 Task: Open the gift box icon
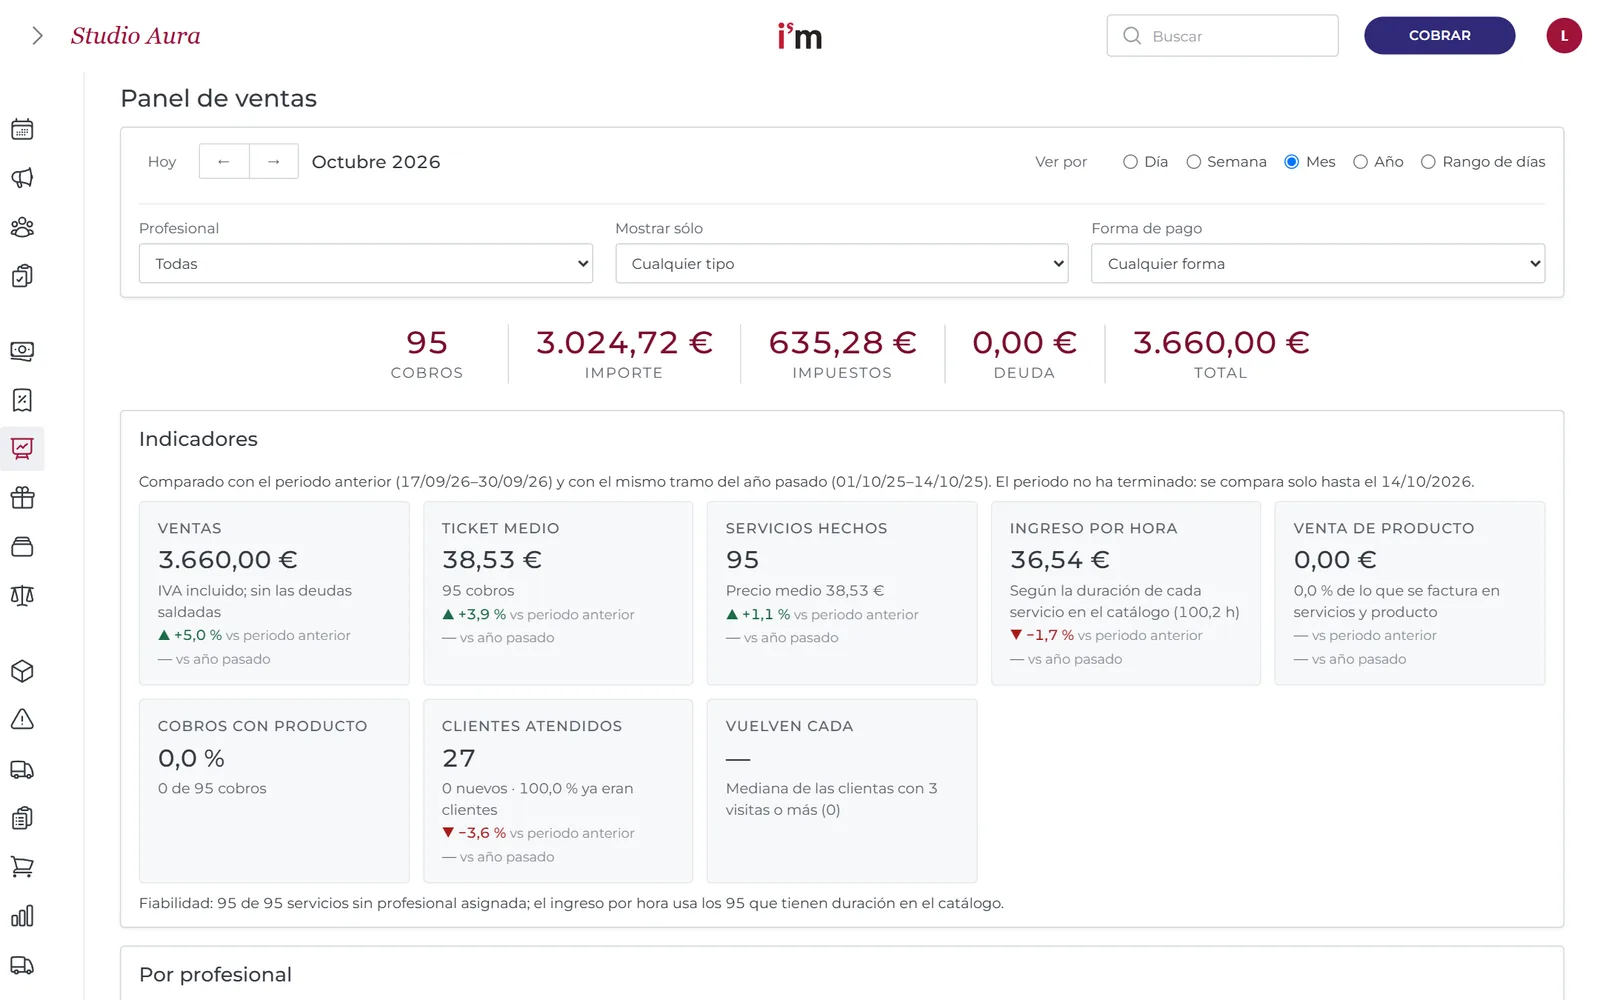22,497
